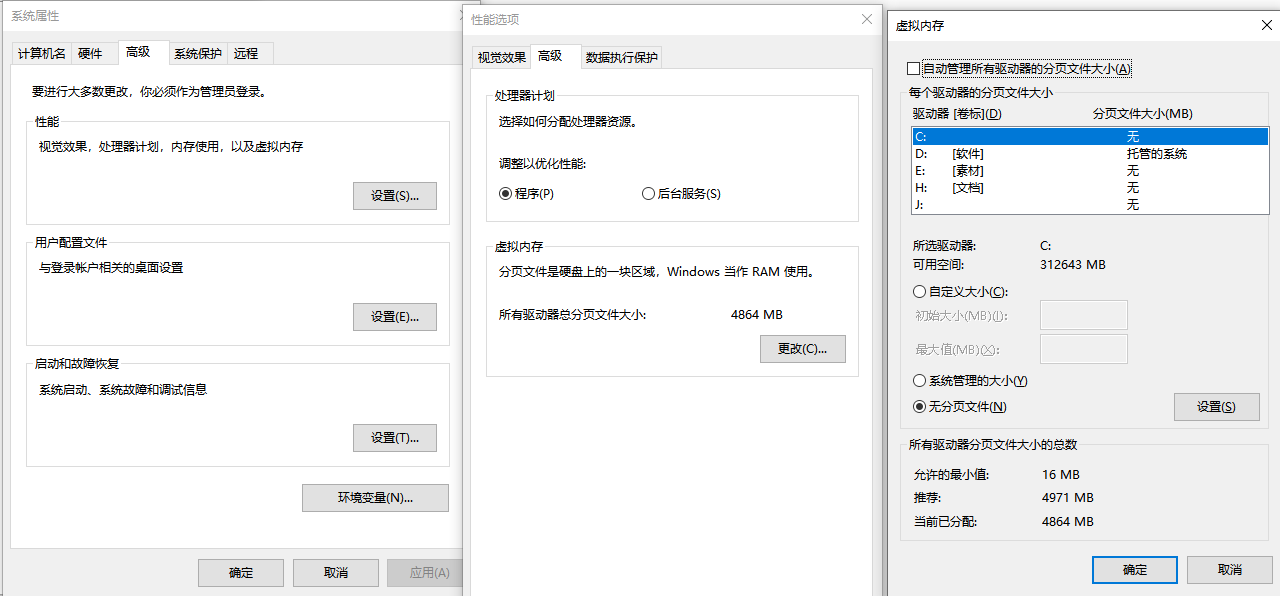
Task: Click the 16 MB minimum allowed value
Action: point(1061,475)
